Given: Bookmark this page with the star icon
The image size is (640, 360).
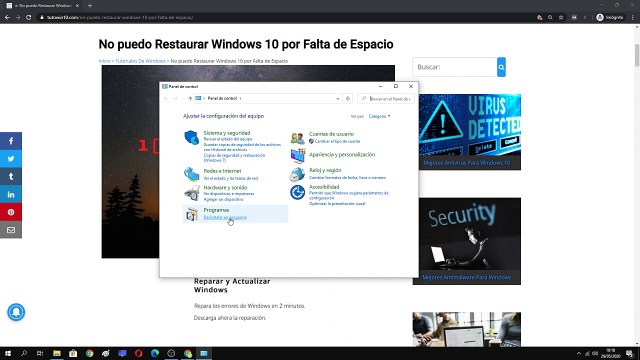Looking at the screenshot, I should click(561, 18).
